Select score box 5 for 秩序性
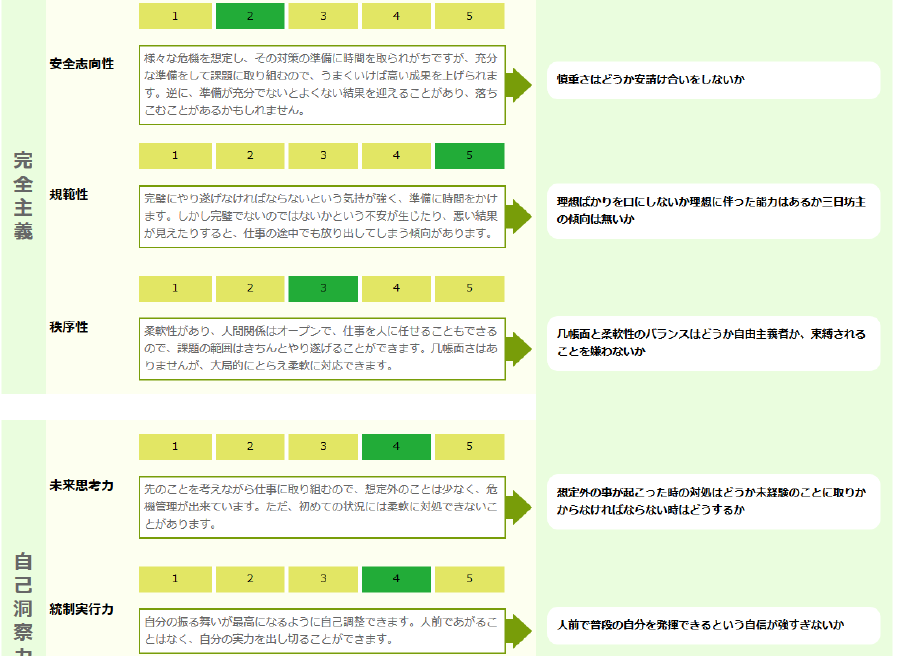Viewport: 900px width, 668px height. 470,289
